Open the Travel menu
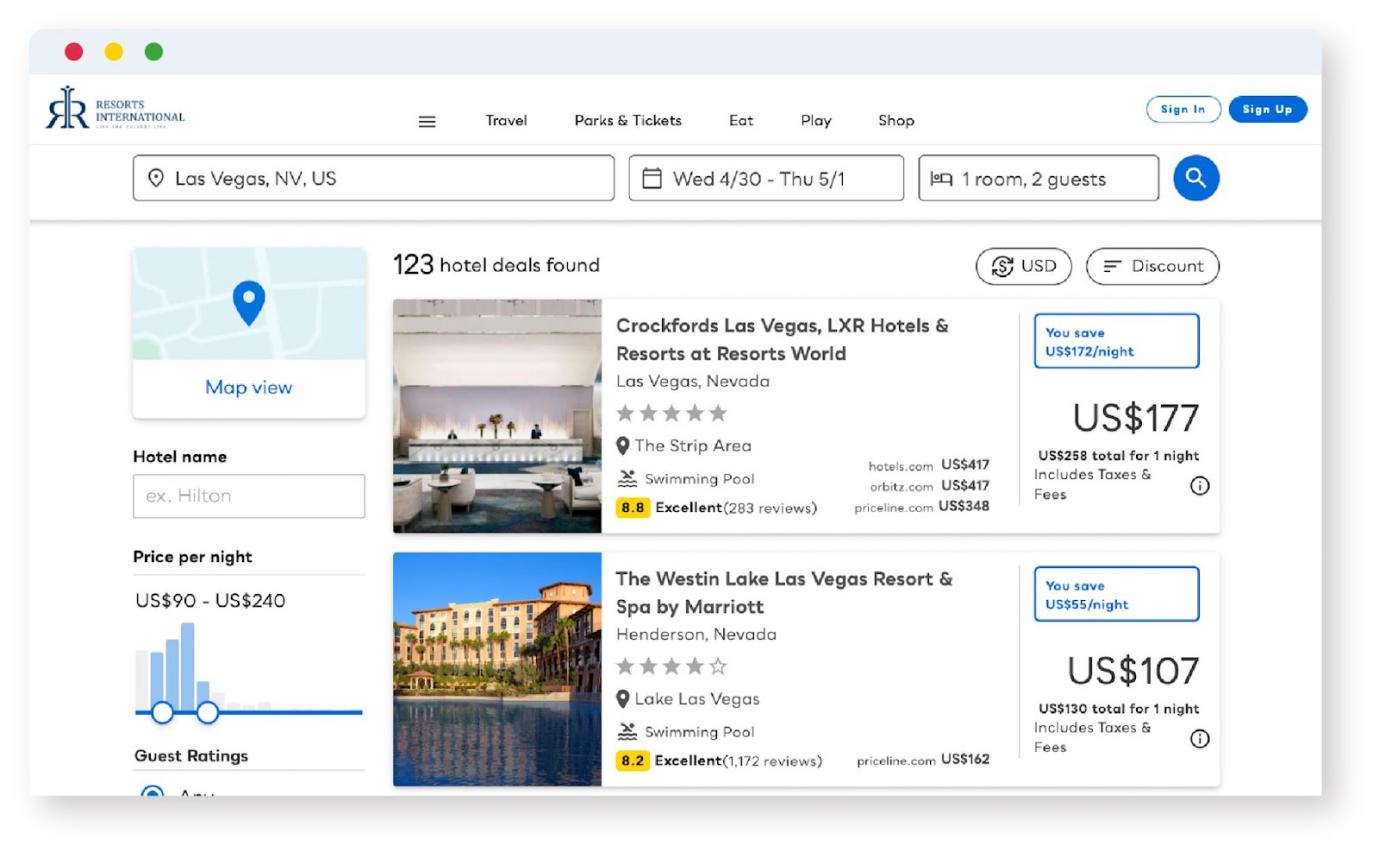Screen dimensions: 1379x853 pyautogui.click(x=506, y=121)
